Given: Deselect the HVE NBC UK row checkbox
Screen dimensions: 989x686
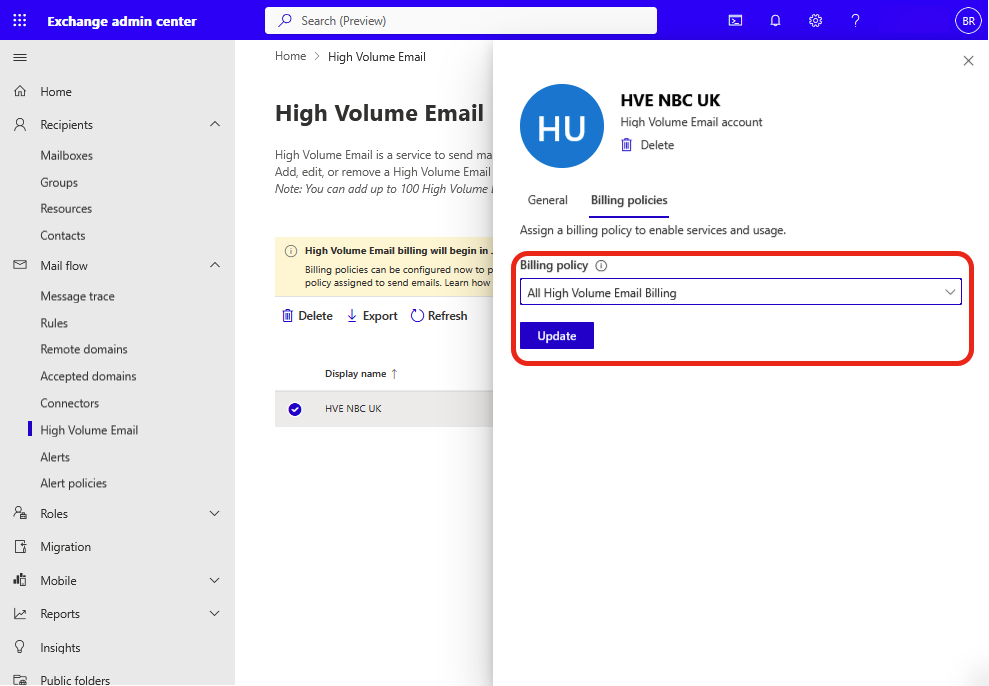Looking at the screenshot, I should [x=295, y=409].
